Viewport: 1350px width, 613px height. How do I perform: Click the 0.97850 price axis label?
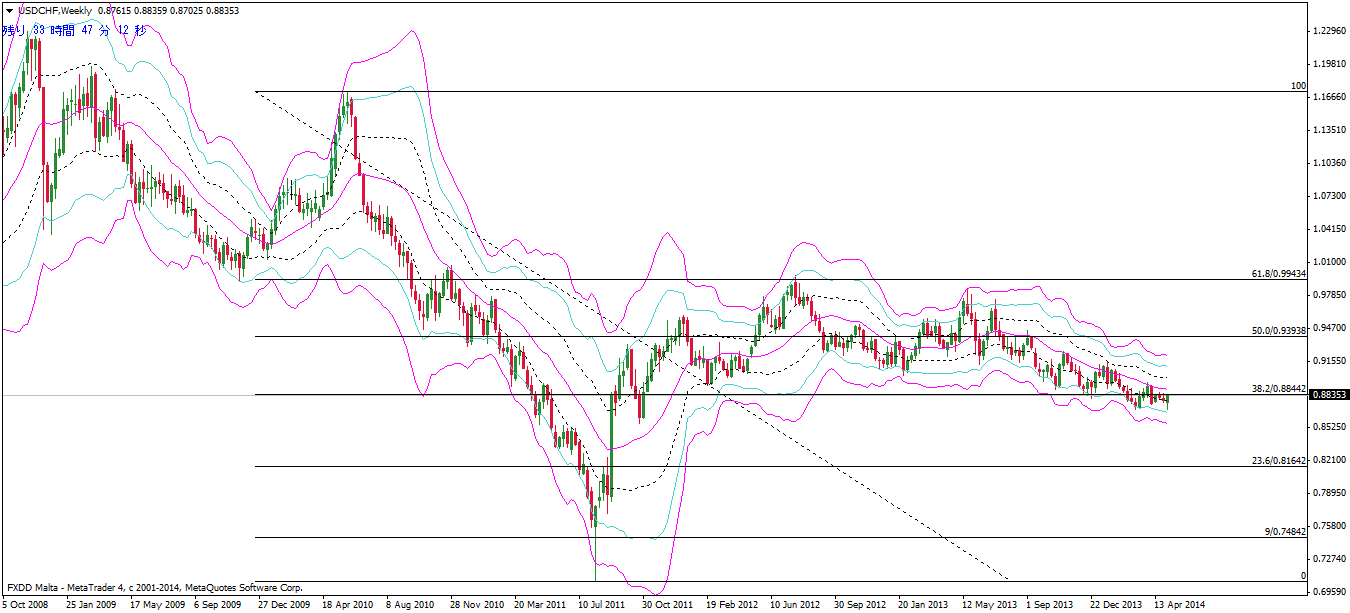click(x=1329, y=295)
